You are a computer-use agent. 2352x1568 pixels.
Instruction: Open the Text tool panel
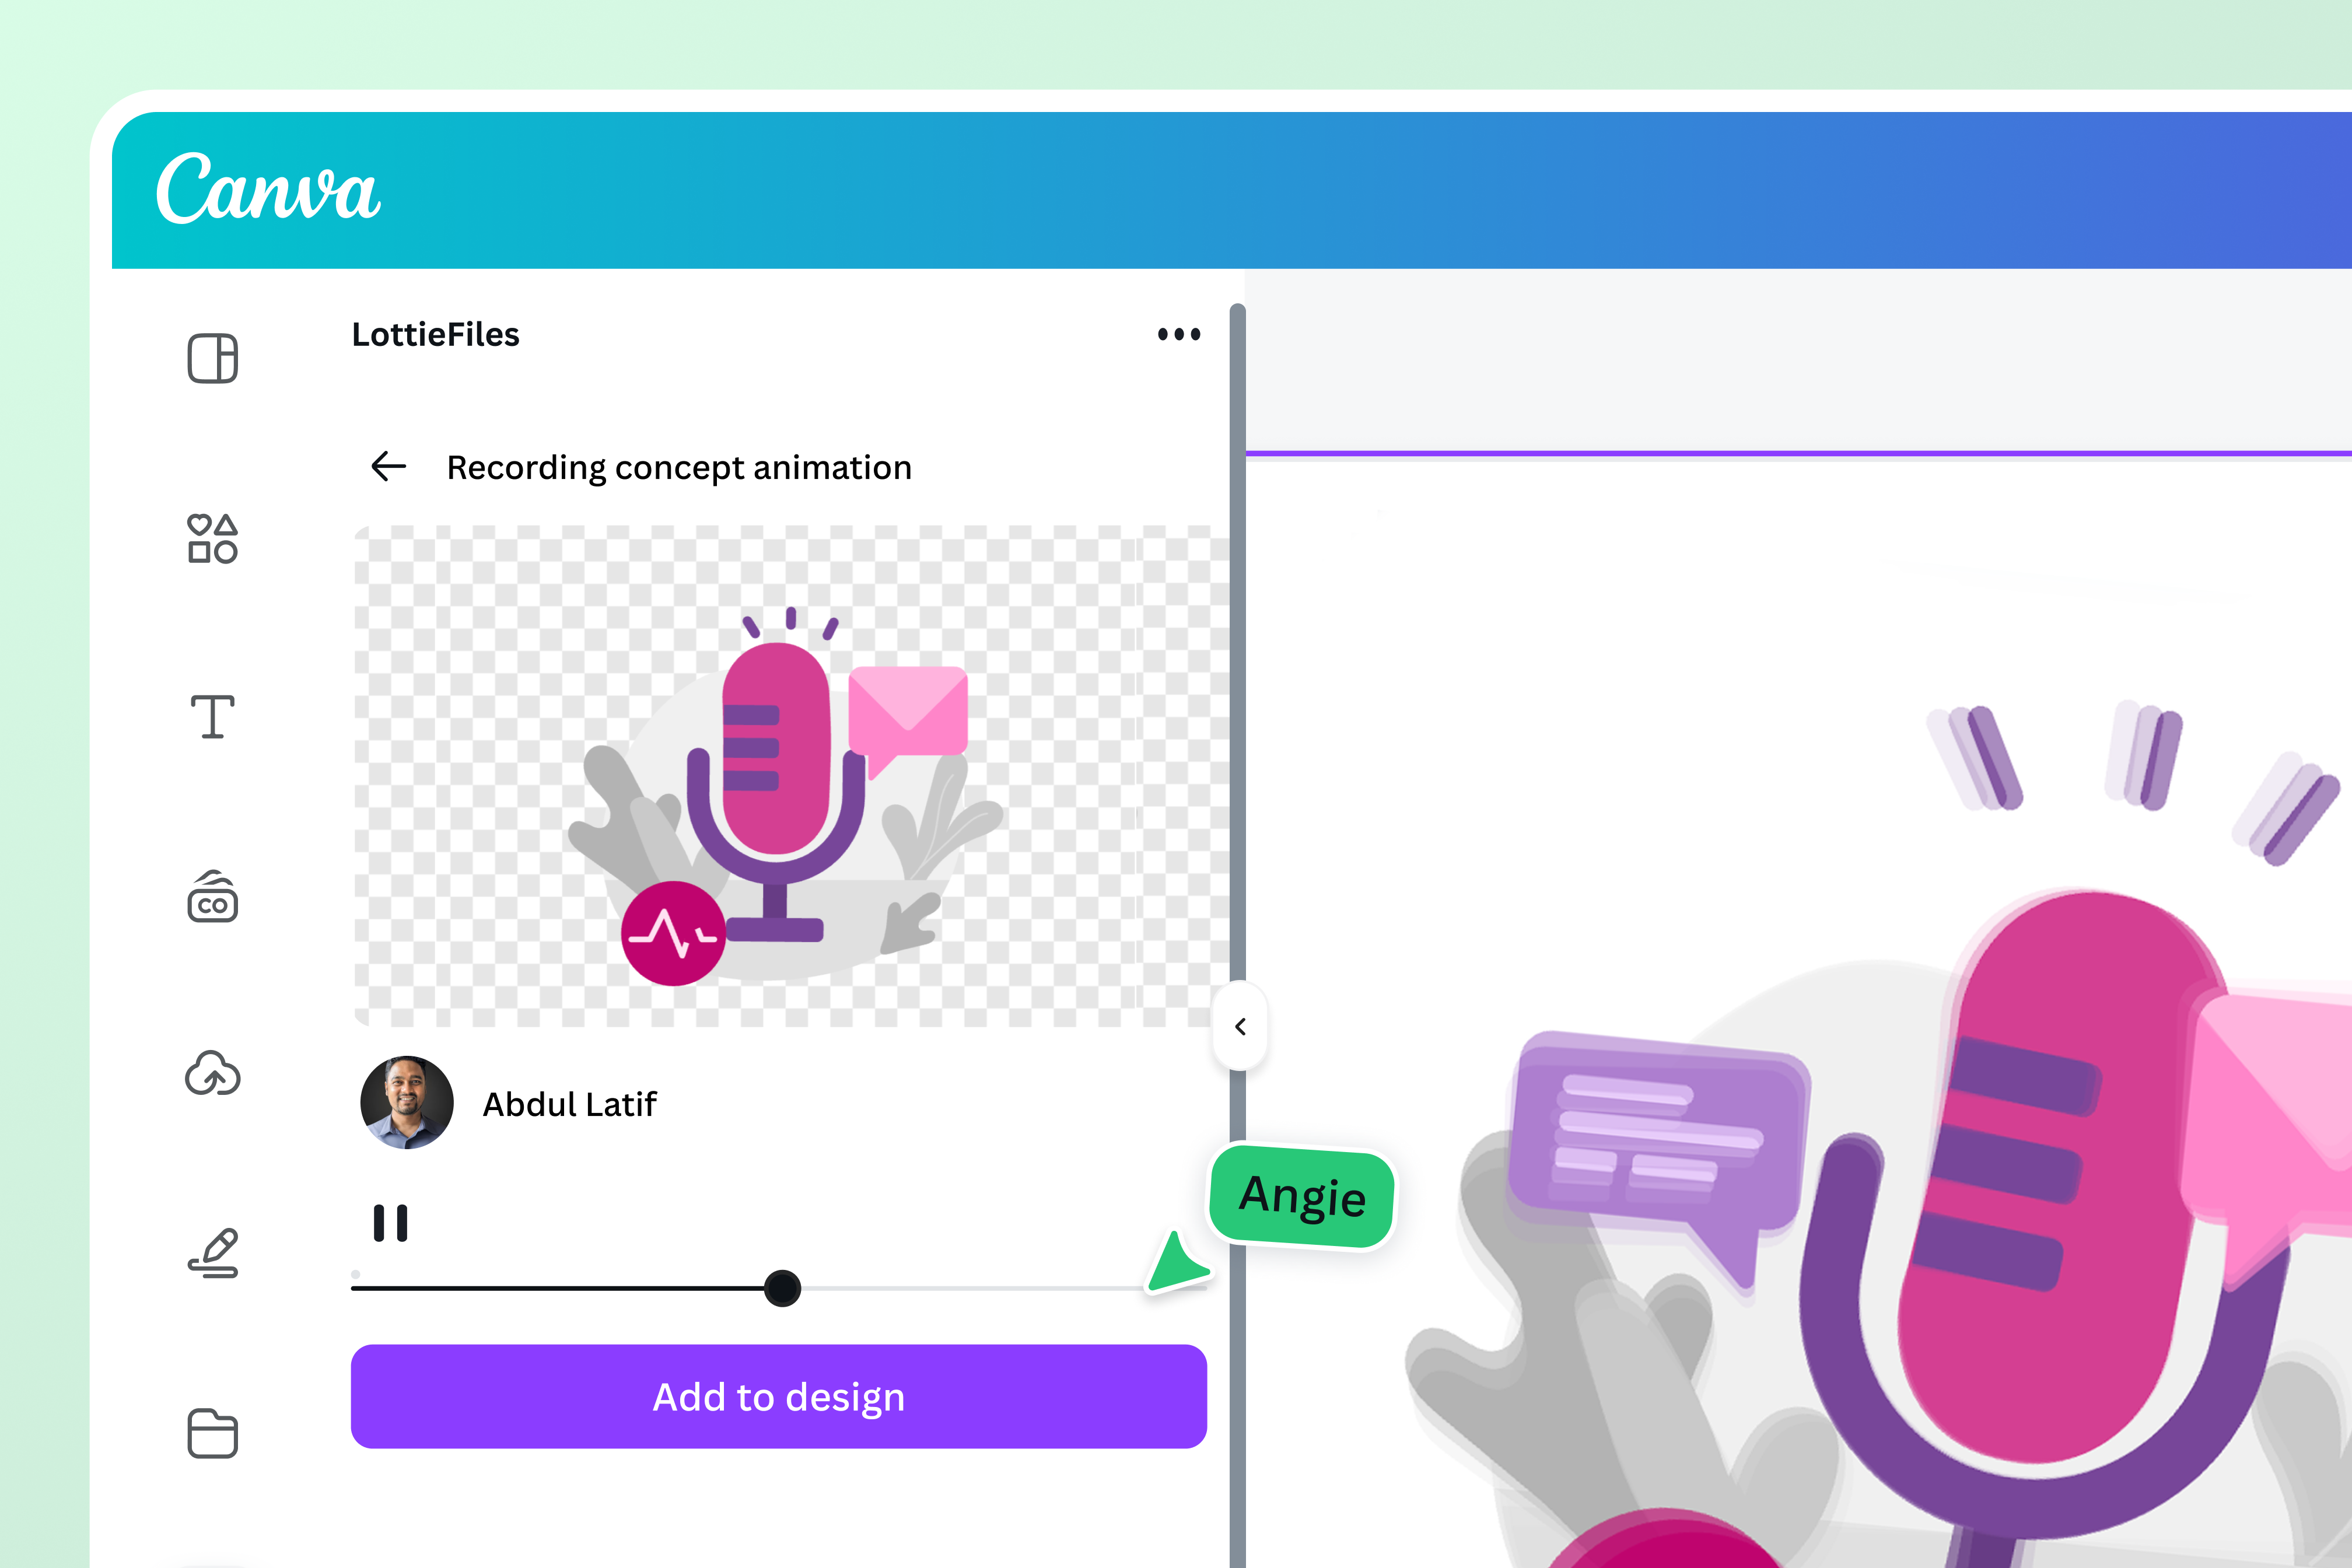[x=212, y=715]
